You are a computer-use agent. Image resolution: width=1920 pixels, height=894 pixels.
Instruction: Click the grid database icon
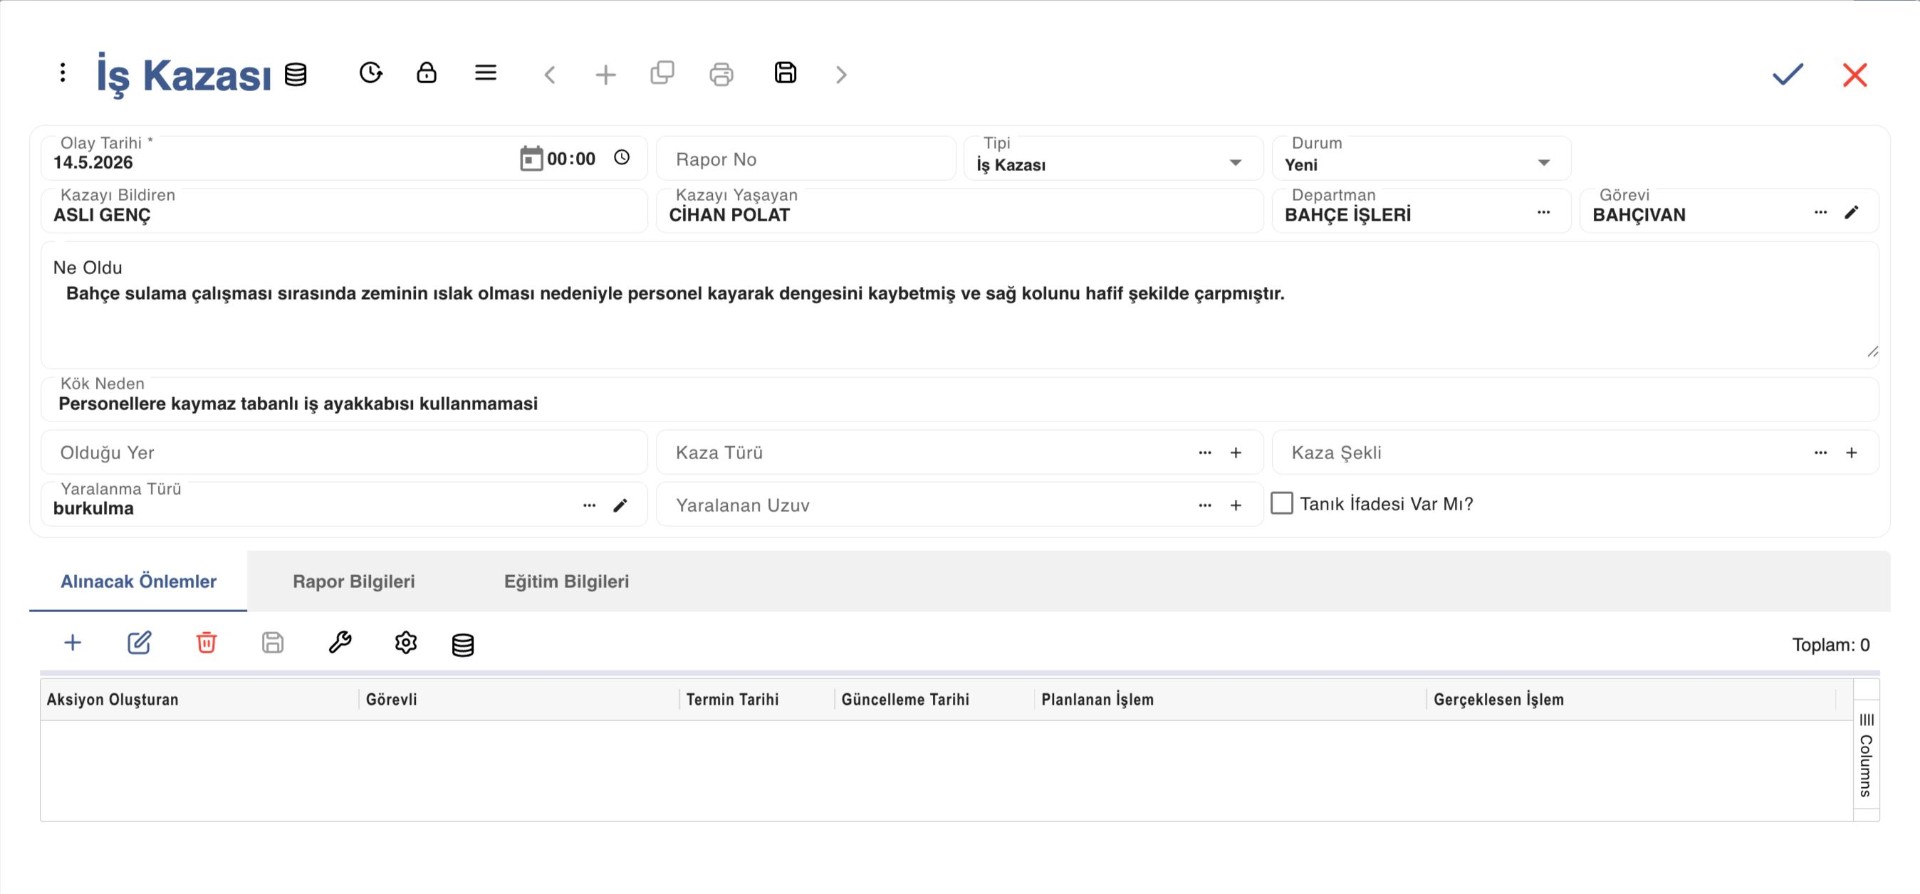click(463, 645)
